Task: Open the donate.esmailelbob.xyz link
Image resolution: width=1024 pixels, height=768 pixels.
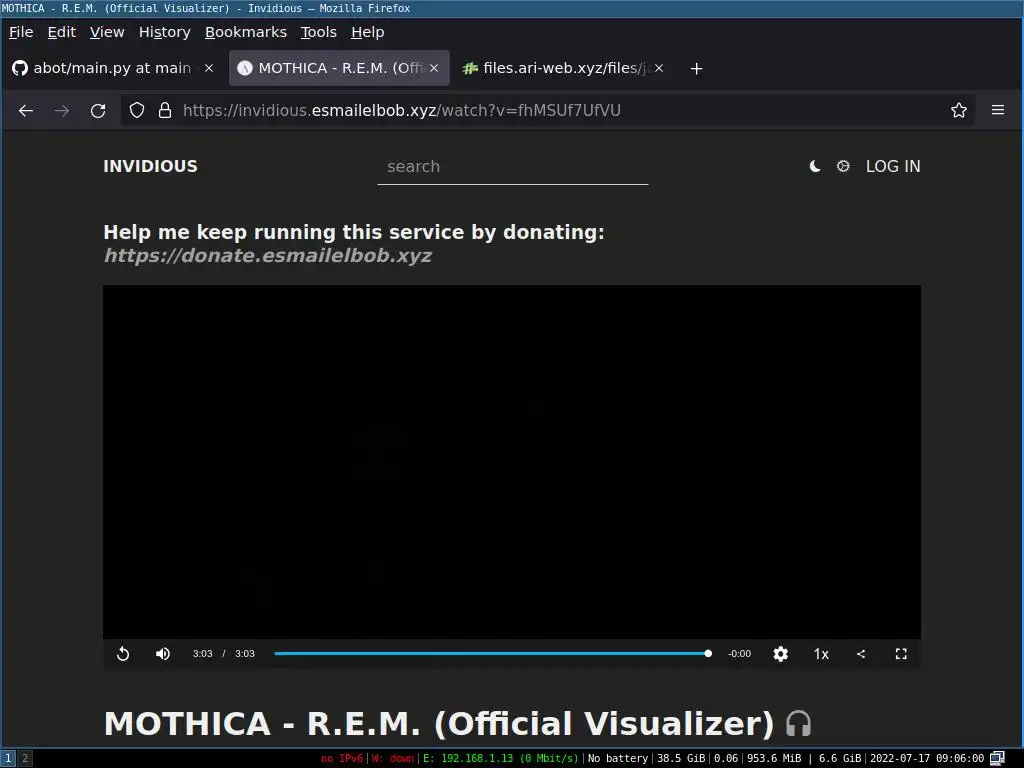Action: click(x=268, y=255)
